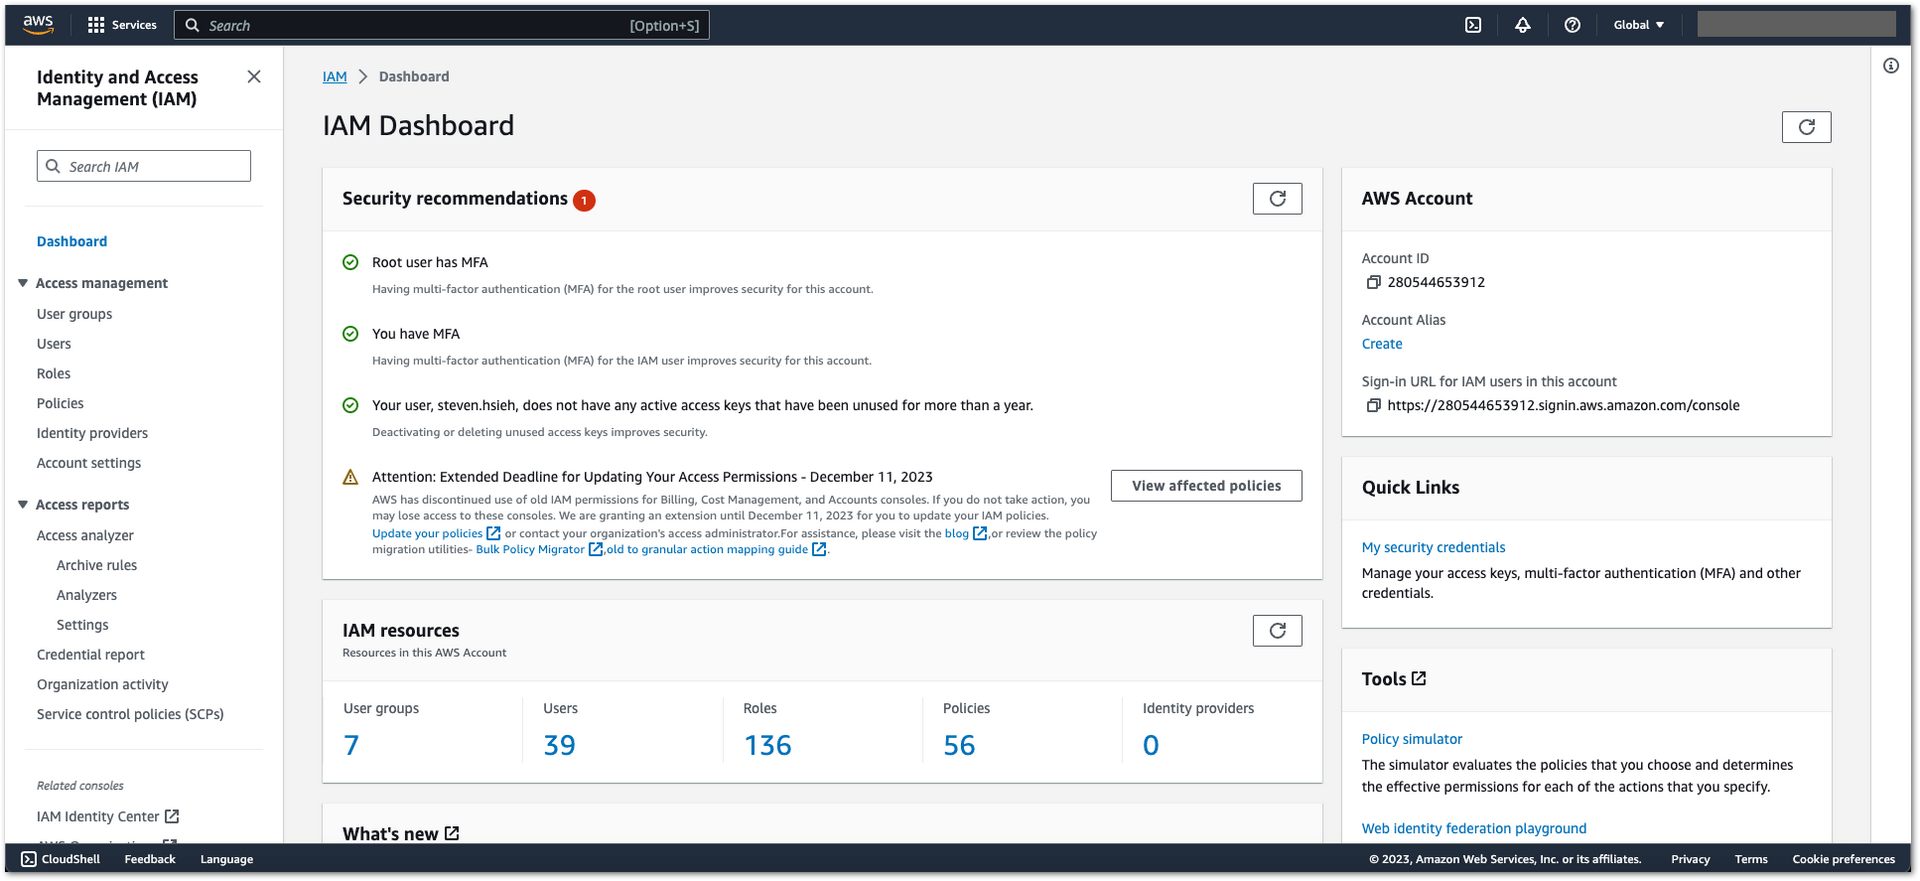Screen dimensions: 1920x881
Task: Click the AWS logo home icon
Action: (x=38, y=25)
